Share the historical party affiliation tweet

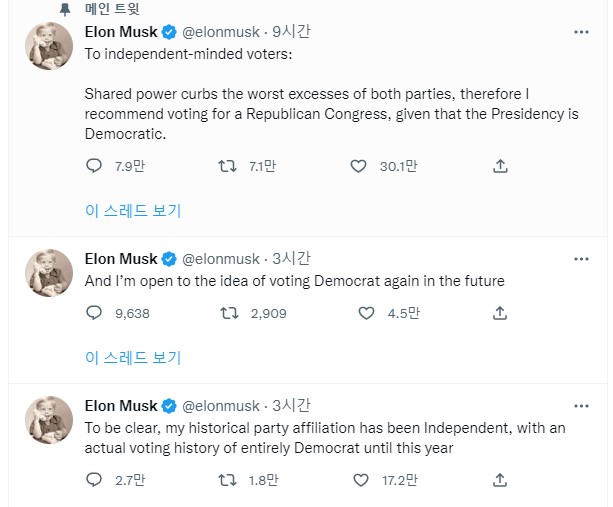click(500, 480)
